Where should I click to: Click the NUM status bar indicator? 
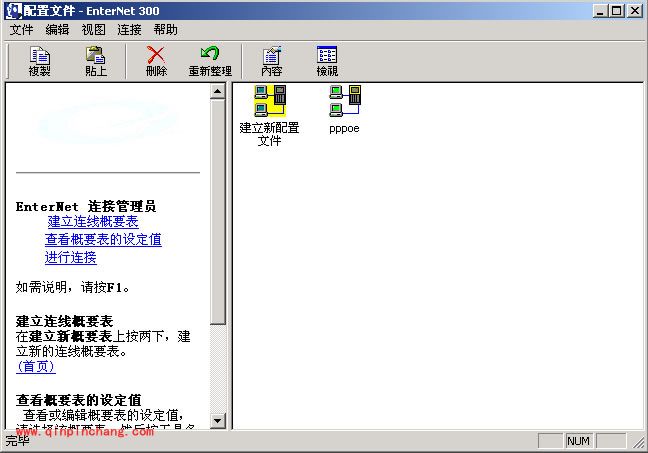[x=579, y=441]
